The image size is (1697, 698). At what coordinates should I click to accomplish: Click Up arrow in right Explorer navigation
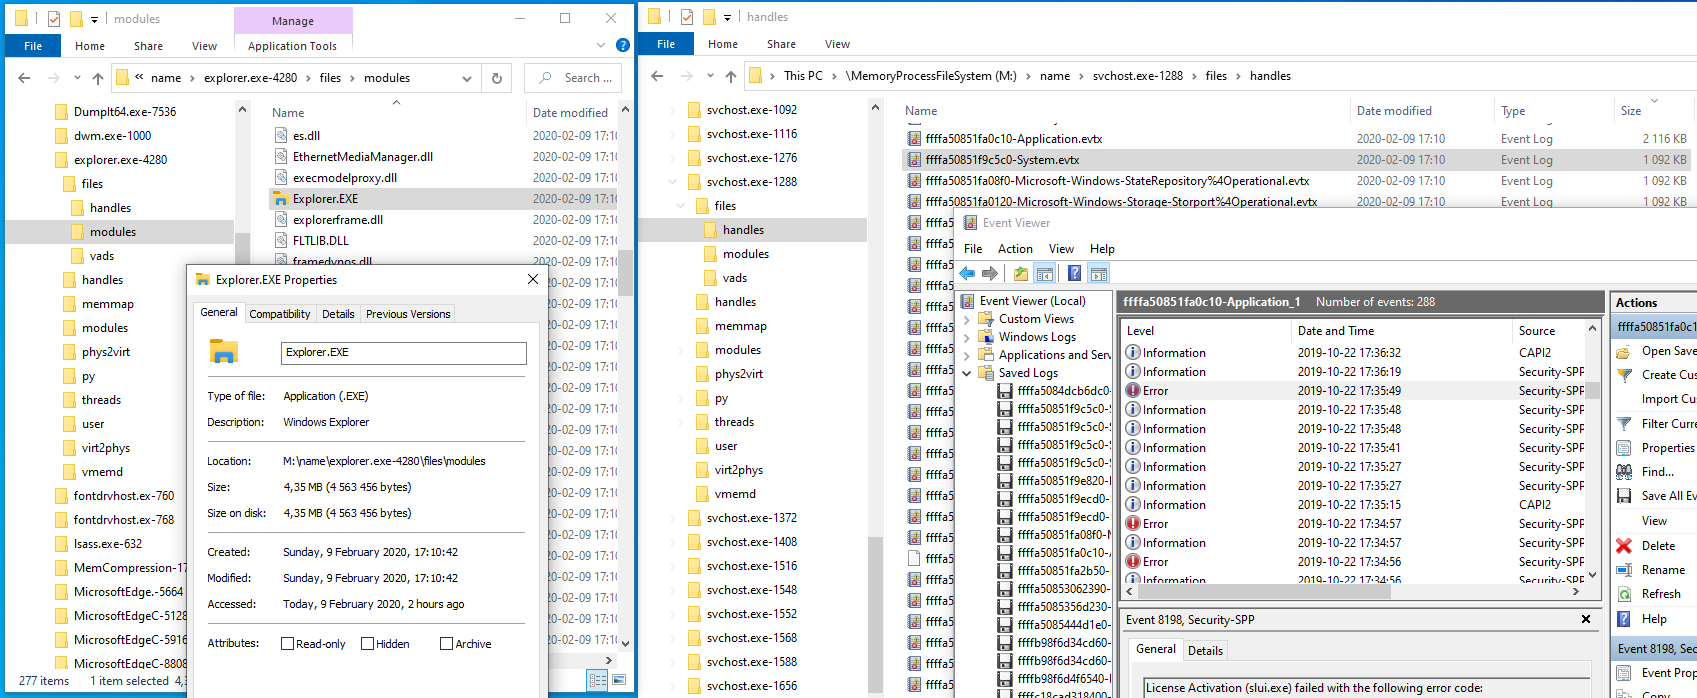(x=731, y=76)
